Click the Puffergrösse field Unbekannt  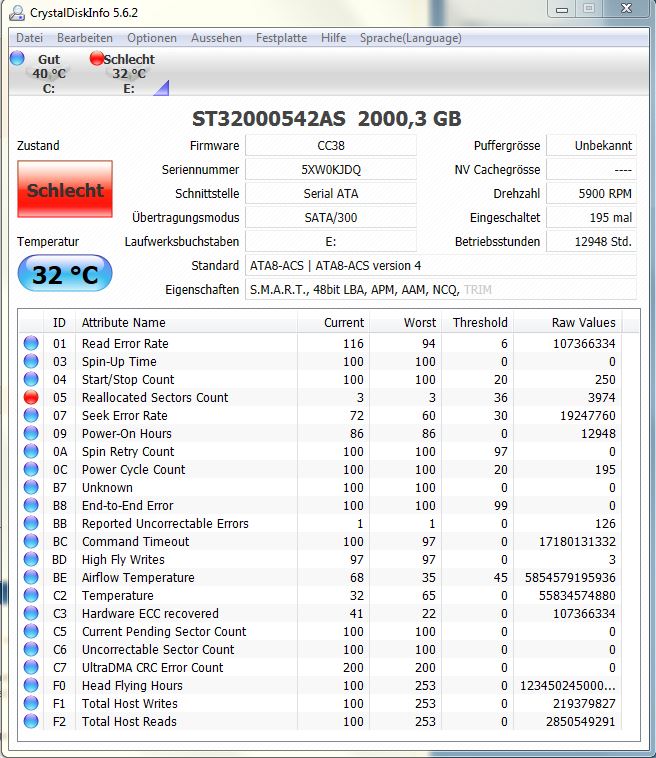(591, 146)
